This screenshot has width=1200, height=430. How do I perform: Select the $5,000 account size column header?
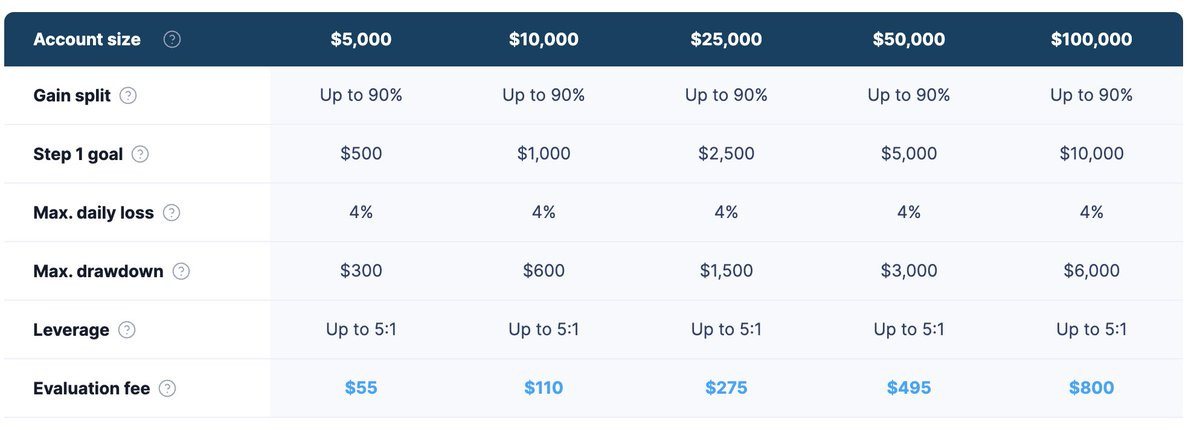(361, 40)
